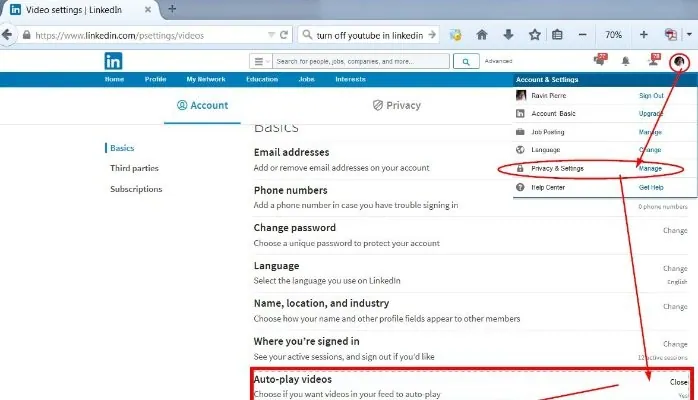Click the Help Center question mark icon

(520, 187)
